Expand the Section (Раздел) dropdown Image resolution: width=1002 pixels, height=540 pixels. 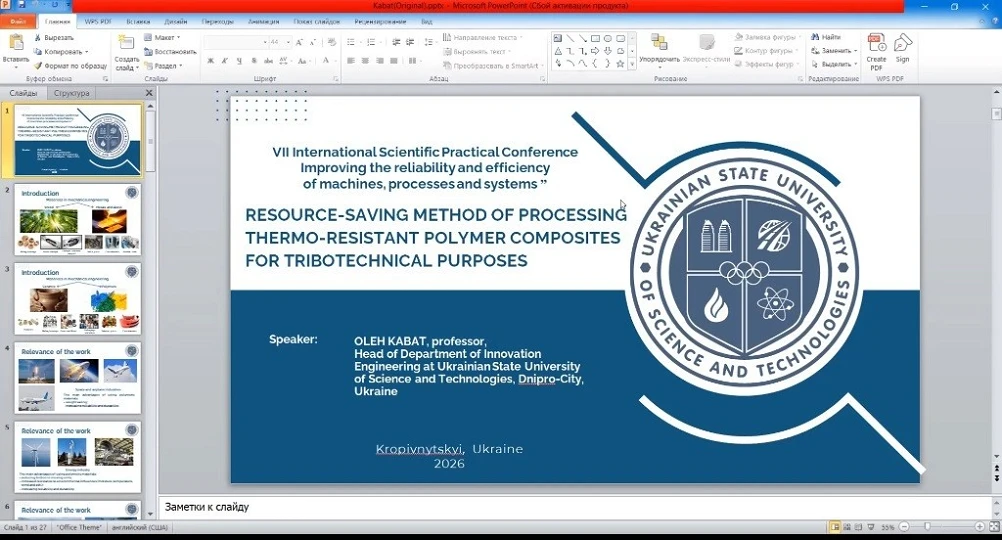pos(162,65)
